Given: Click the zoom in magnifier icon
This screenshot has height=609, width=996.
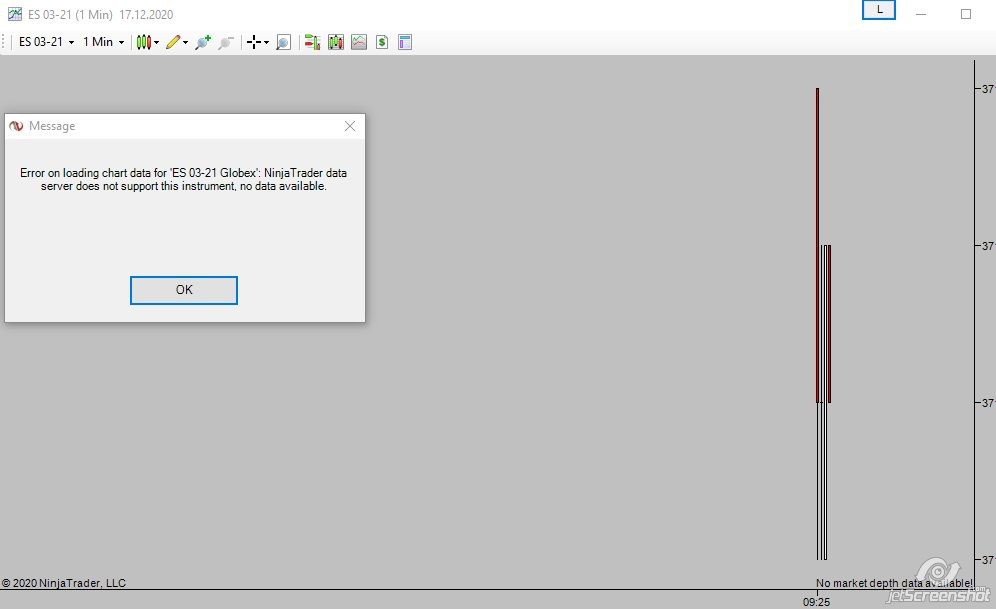Looking at the screenshot, I should click(203, 43).
